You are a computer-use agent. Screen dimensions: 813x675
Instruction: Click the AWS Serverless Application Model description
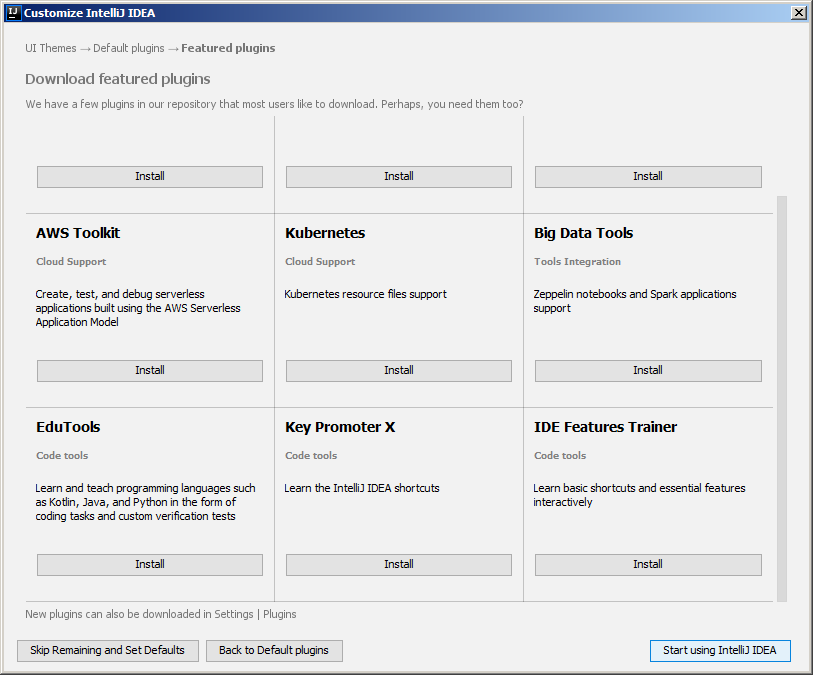pyautogui.click(x=138, y=308)
